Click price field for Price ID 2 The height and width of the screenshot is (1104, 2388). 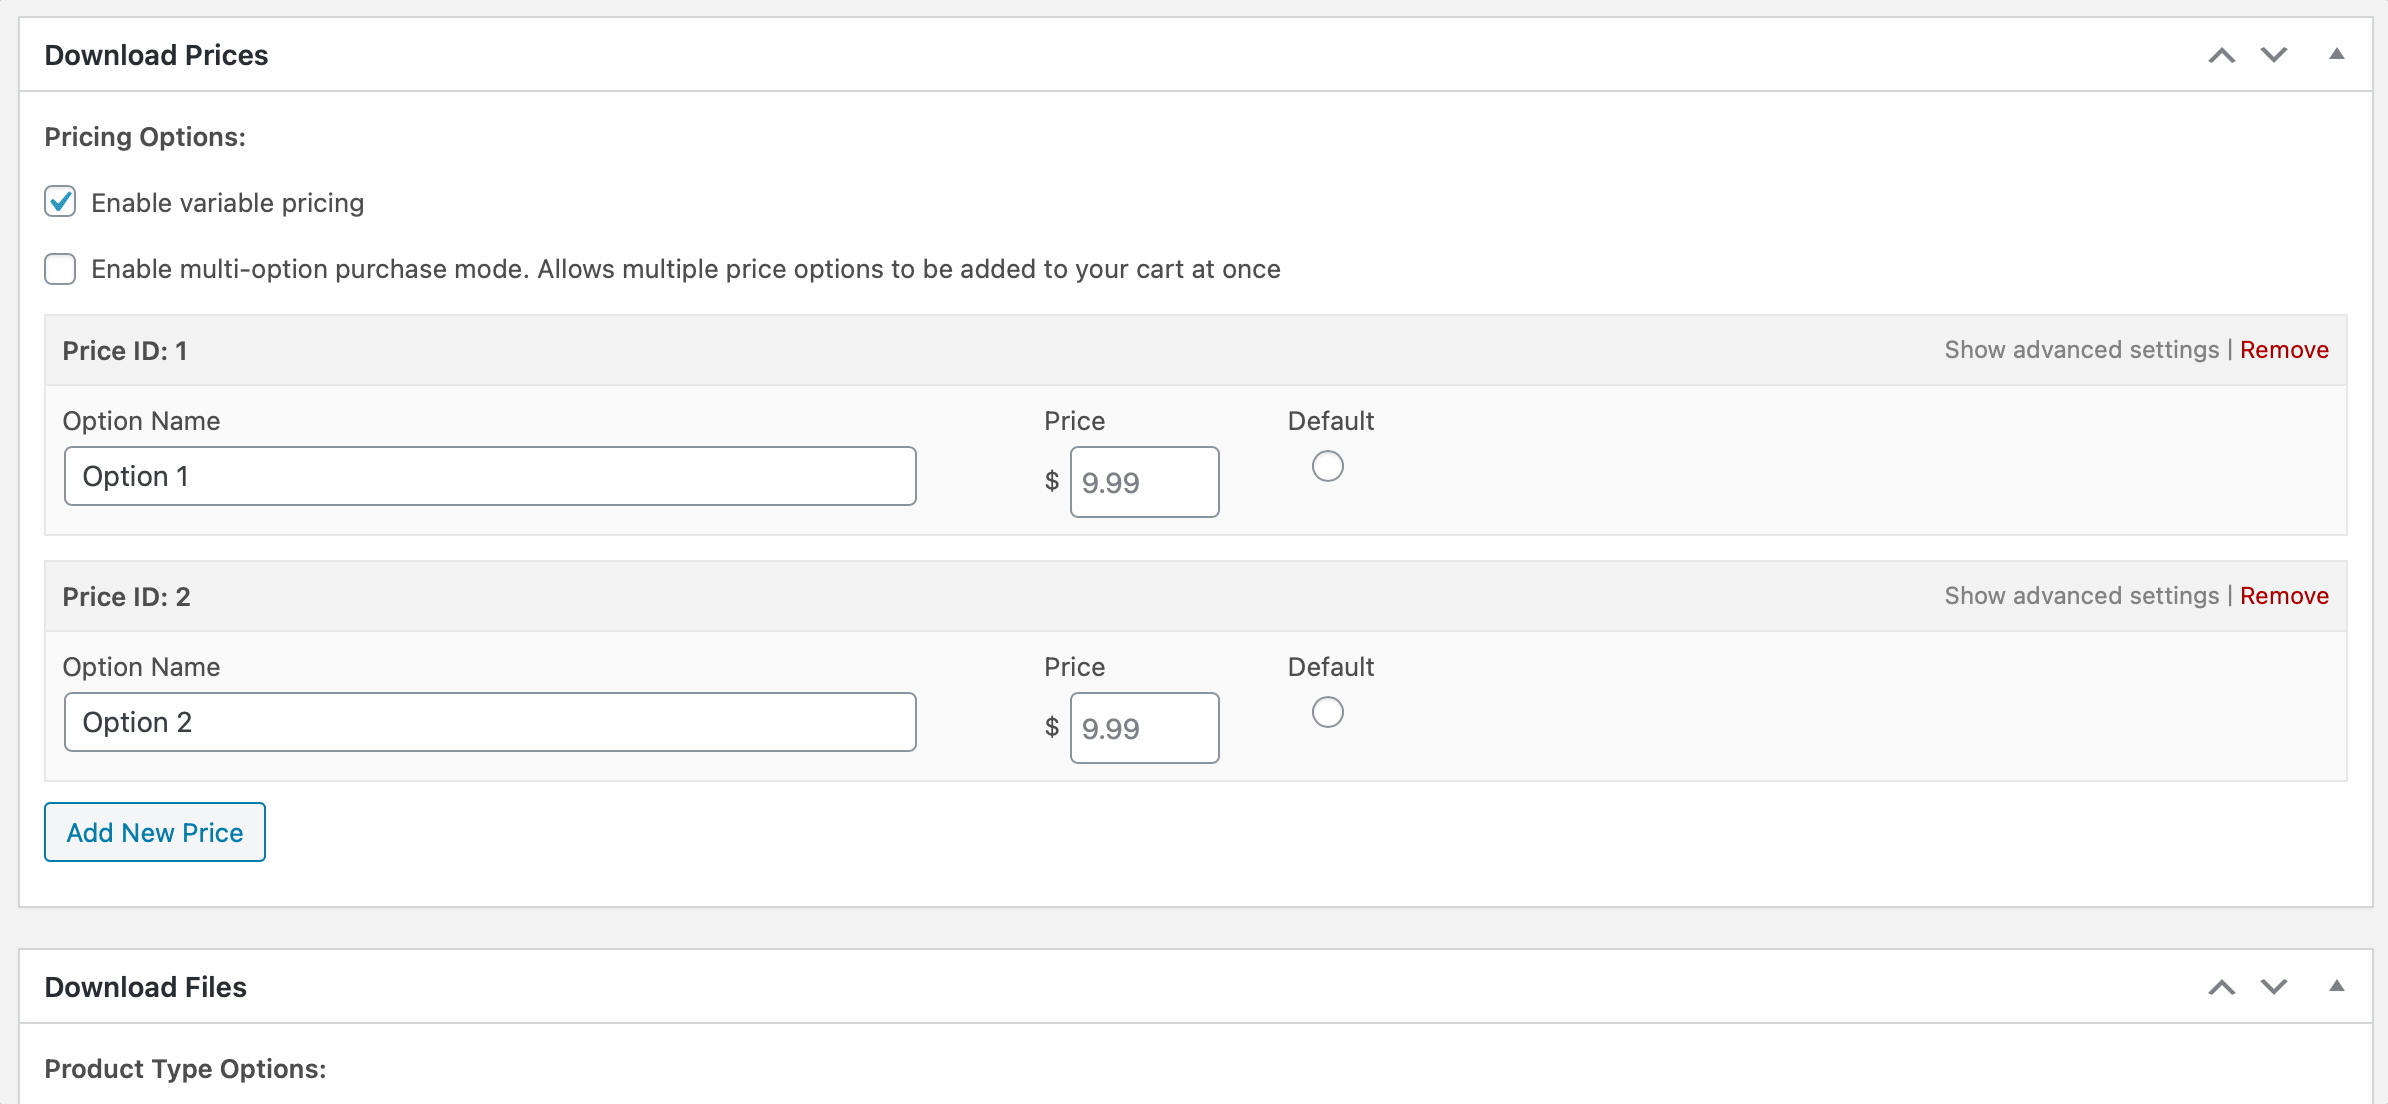[x=1144, y=728]
